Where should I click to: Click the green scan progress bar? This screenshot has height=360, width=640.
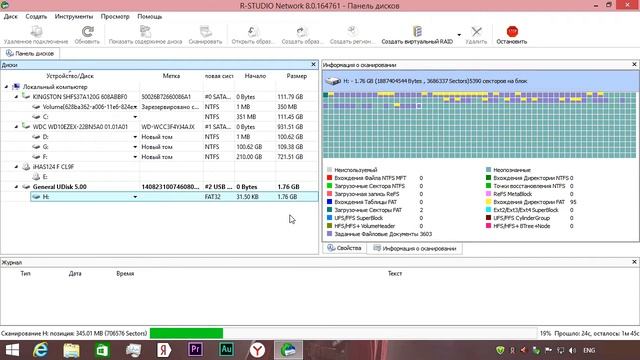[x=186, y=333]
